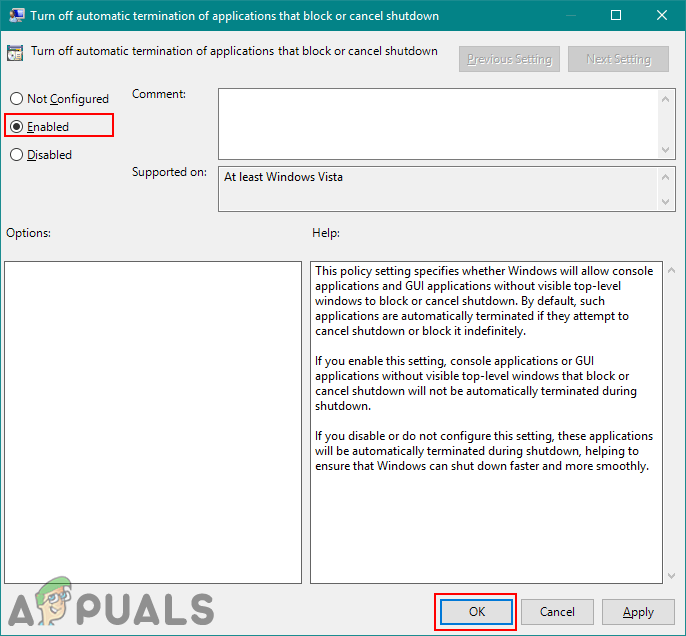Click the 'Help:' label
The height and width of the screenshot is (636, 686).
click(326, 233)
